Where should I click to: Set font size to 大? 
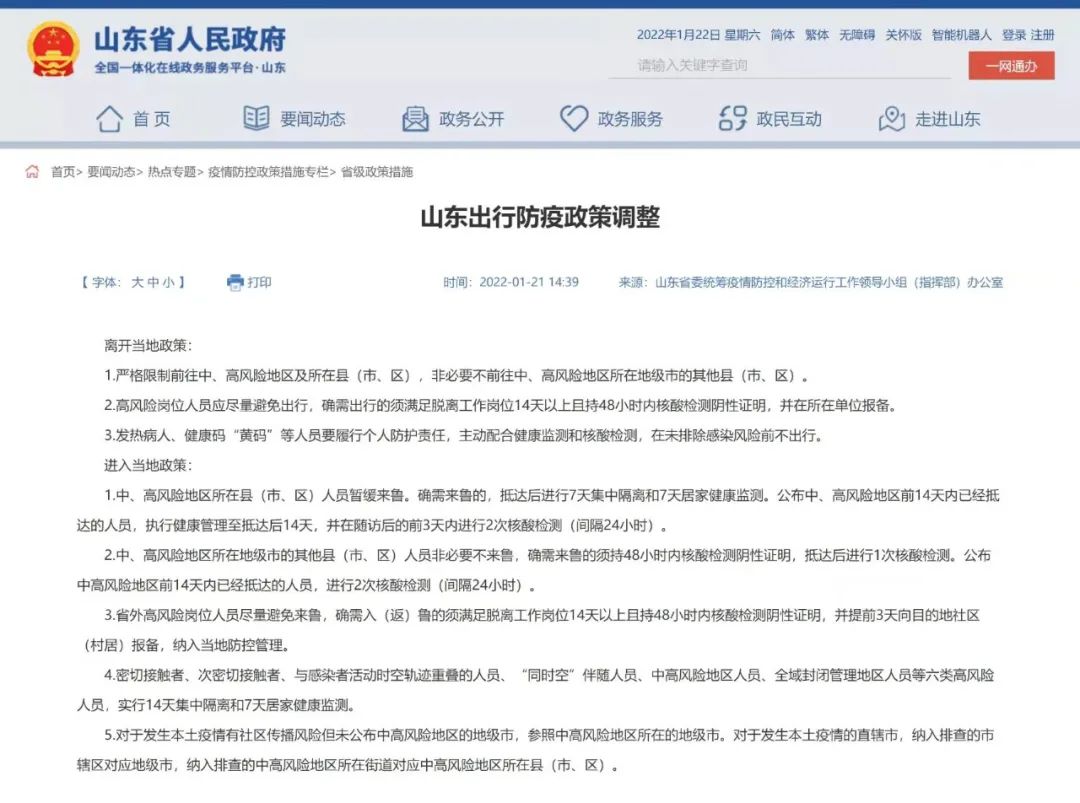pos(137,282)
